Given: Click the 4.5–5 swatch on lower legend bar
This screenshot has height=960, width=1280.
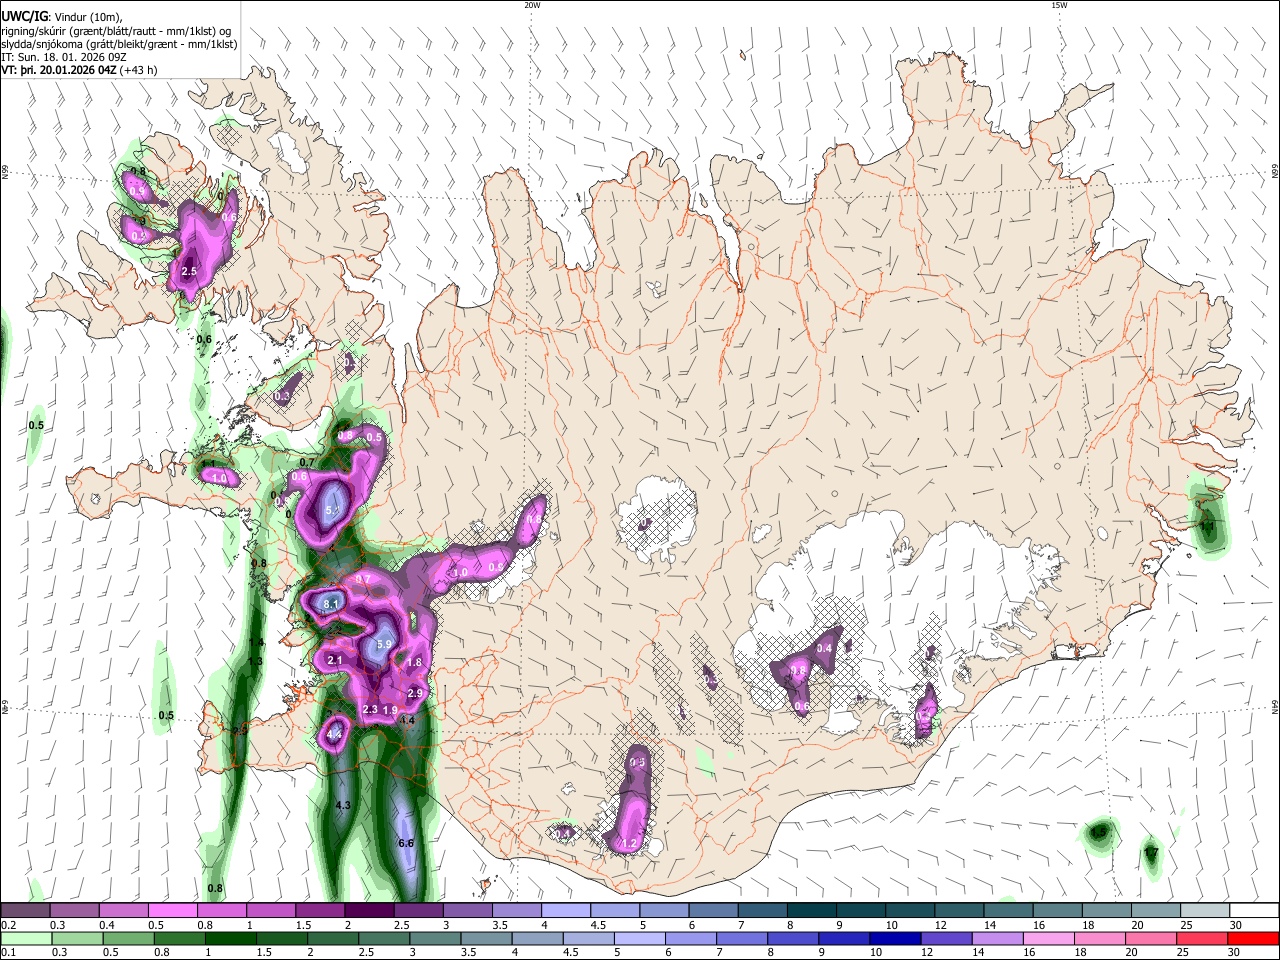Looking at the screenshot, I should [588, 938].
